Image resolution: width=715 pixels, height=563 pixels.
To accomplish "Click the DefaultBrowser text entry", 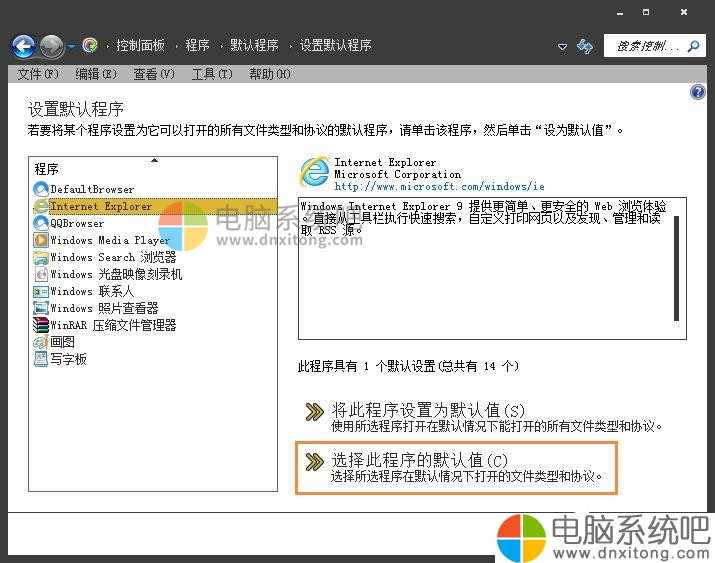I will 92,189.
